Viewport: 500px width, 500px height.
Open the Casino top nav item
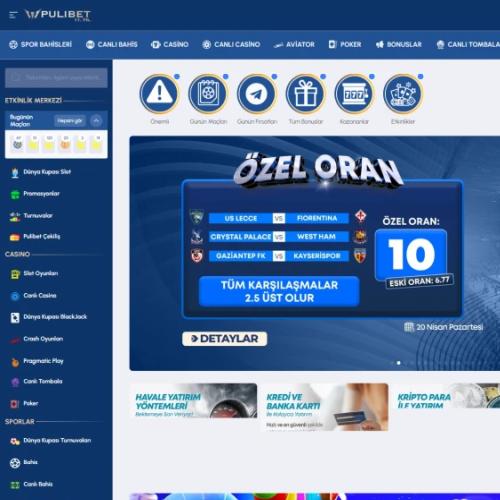170,44
